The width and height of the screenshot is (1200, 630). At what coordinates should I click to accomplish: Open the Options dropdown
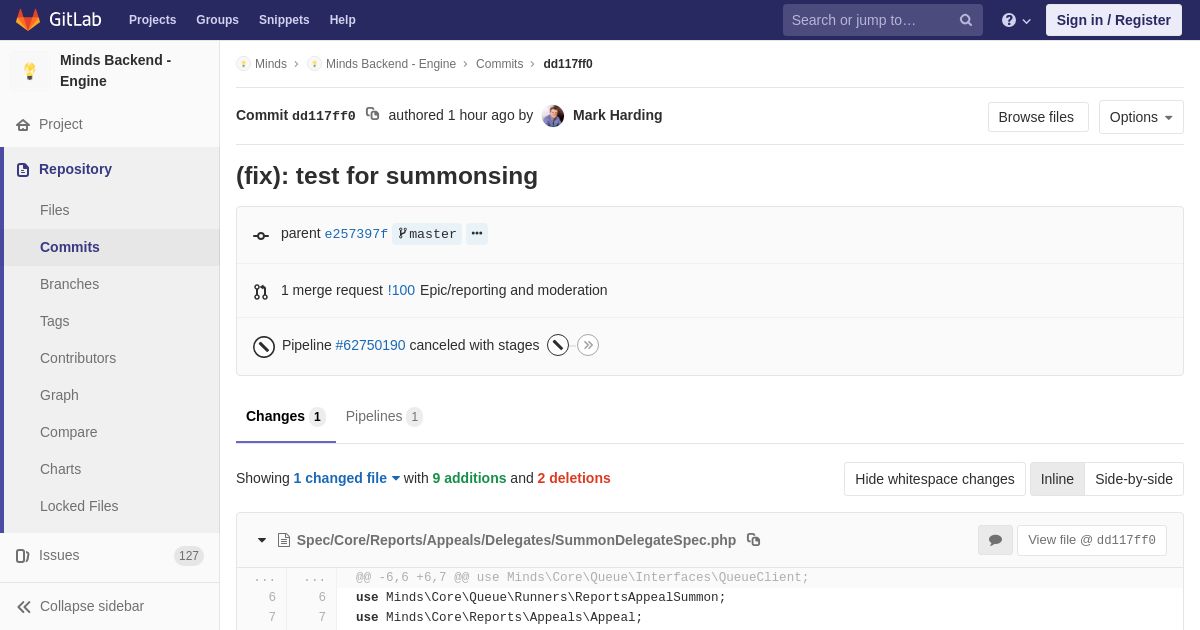[x=1141, y=117]
